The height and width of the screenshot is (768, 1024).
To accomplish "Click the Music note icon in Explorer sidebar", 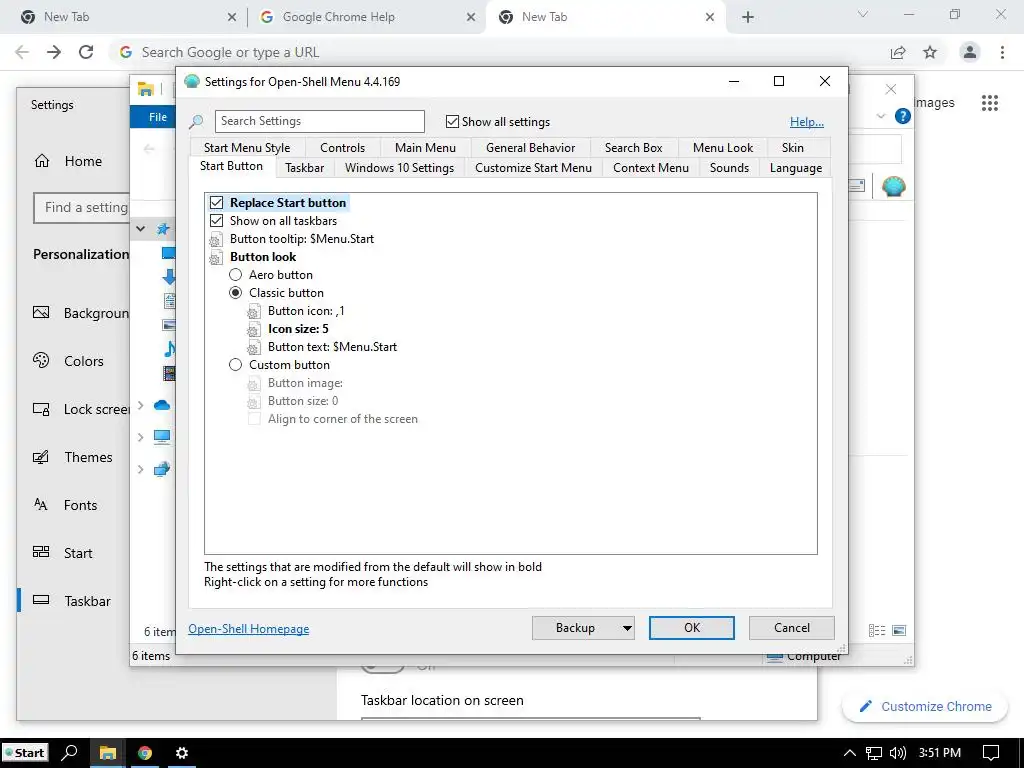I will pyautogui.click(x=169, y=349).
